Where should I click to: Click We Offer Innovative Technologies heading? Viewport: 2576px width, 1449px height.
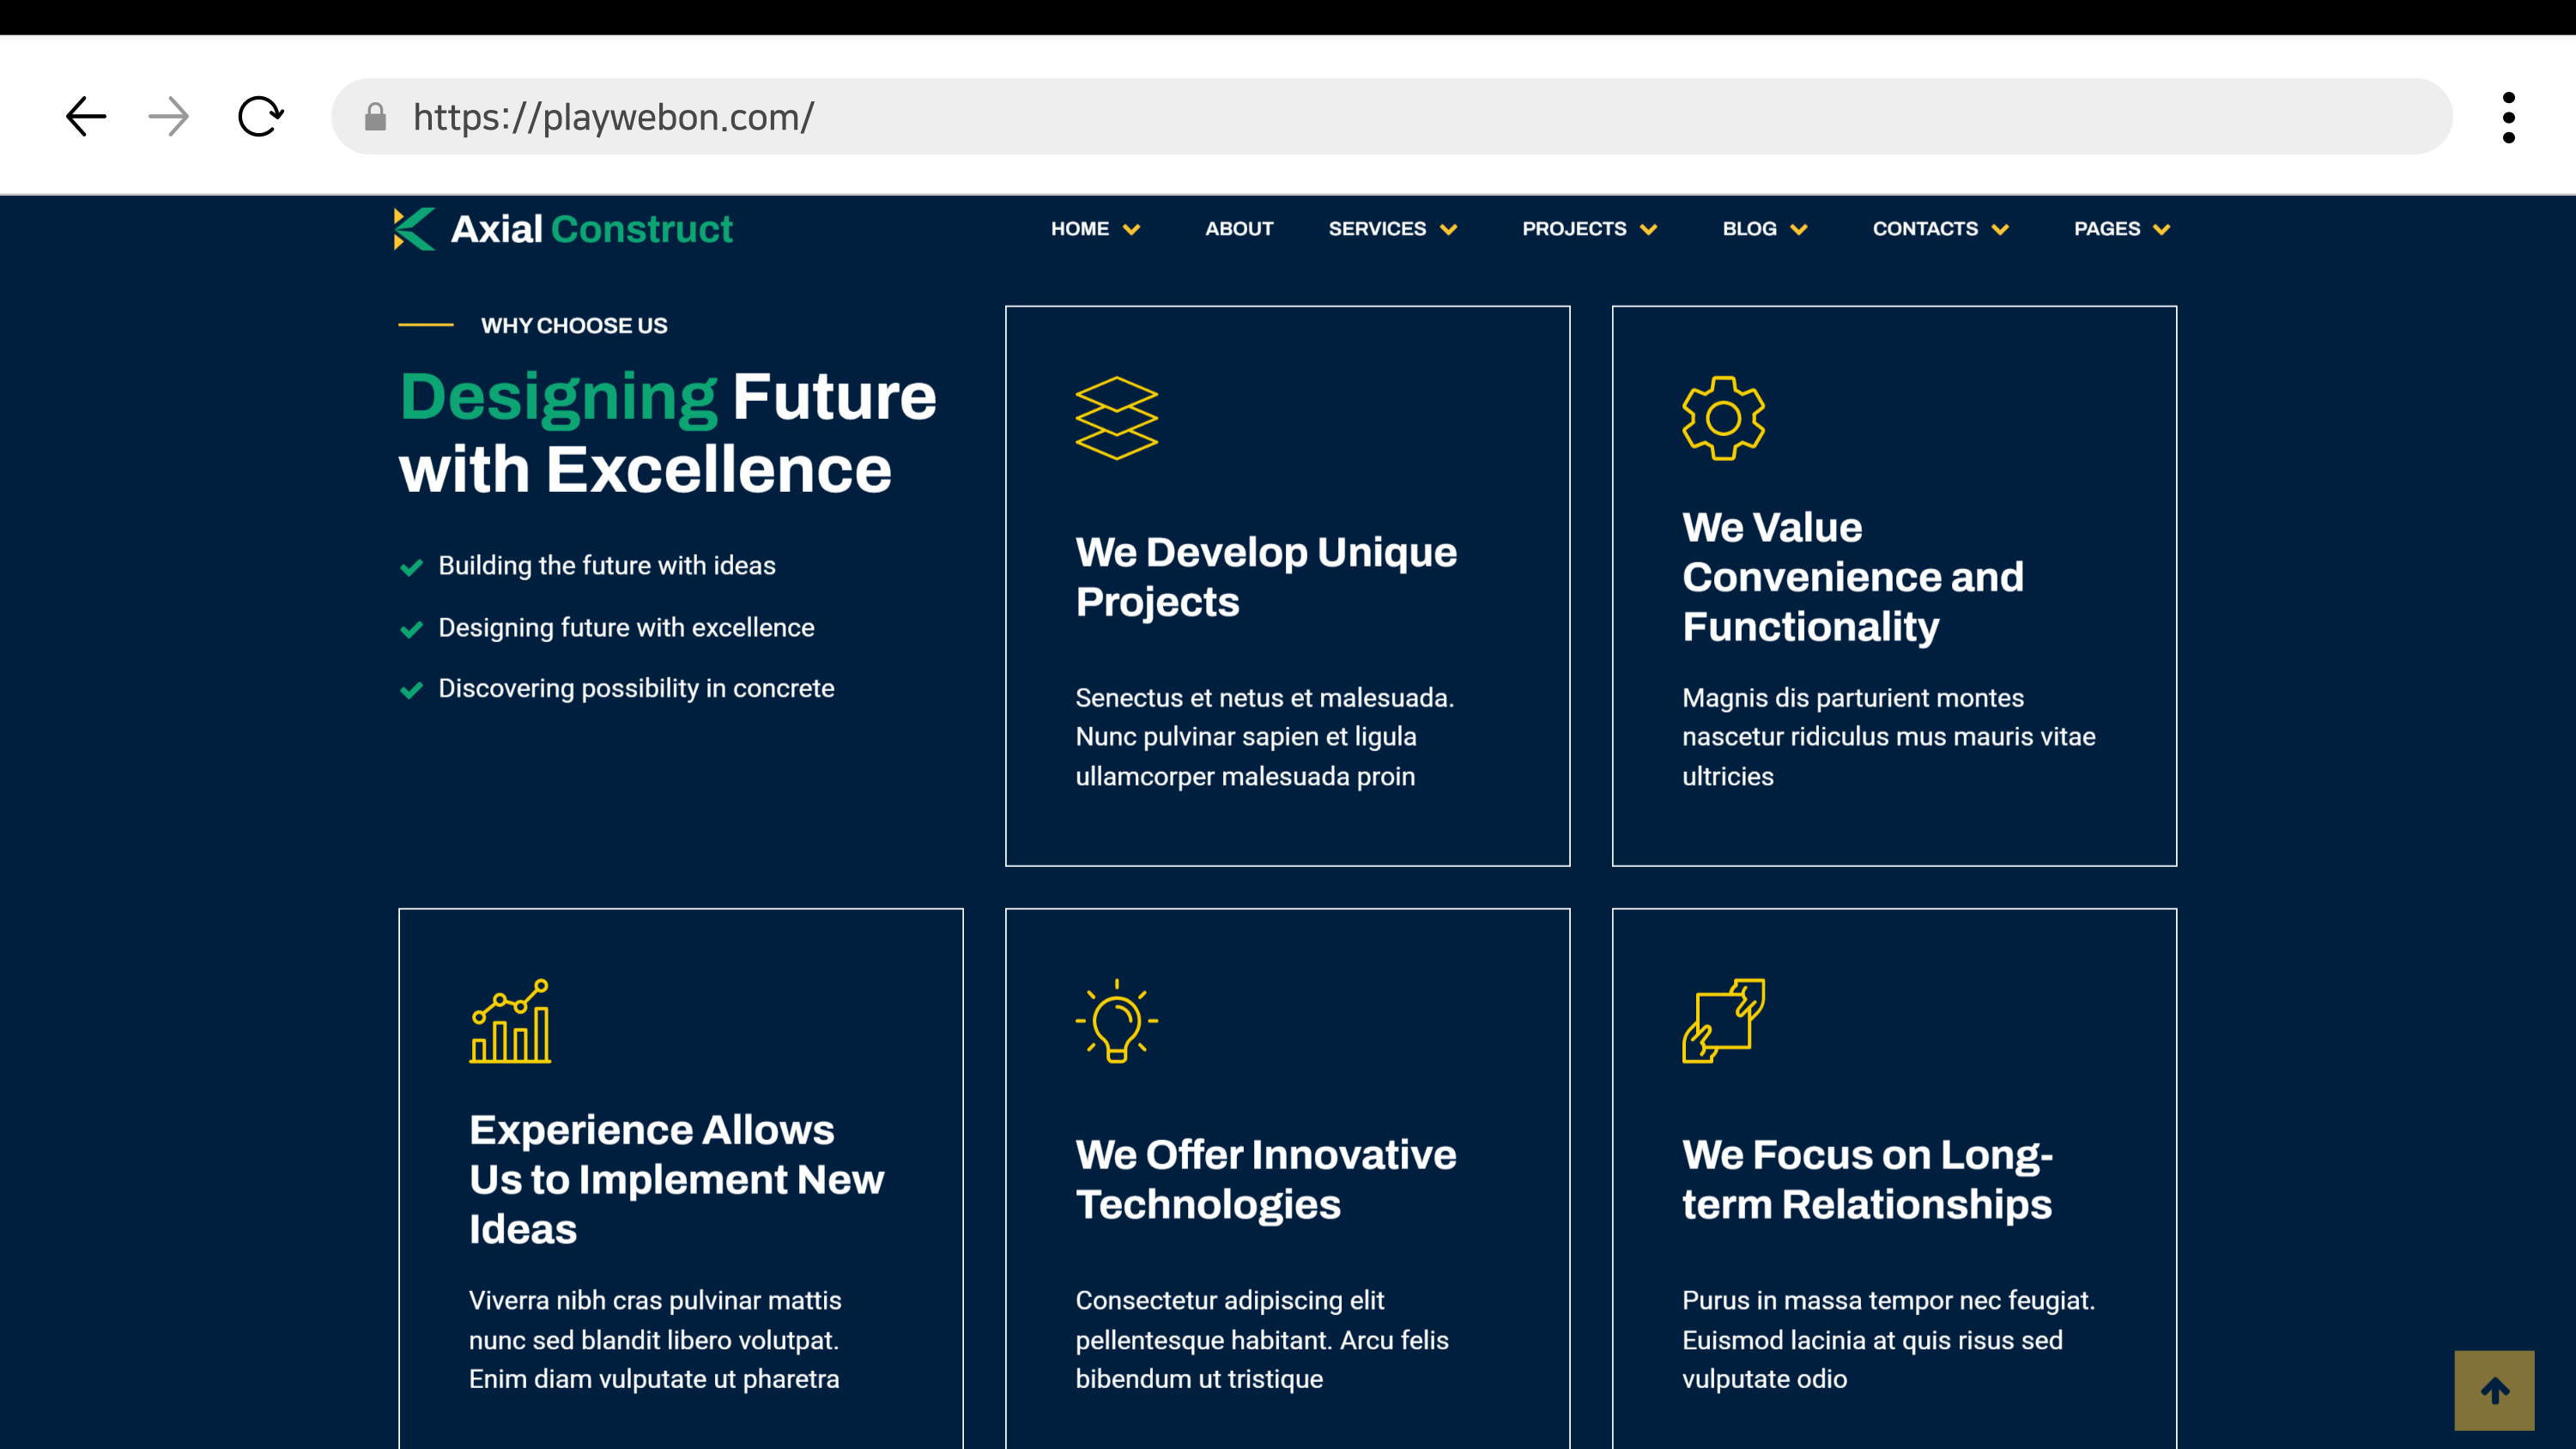(1265, 1179)
